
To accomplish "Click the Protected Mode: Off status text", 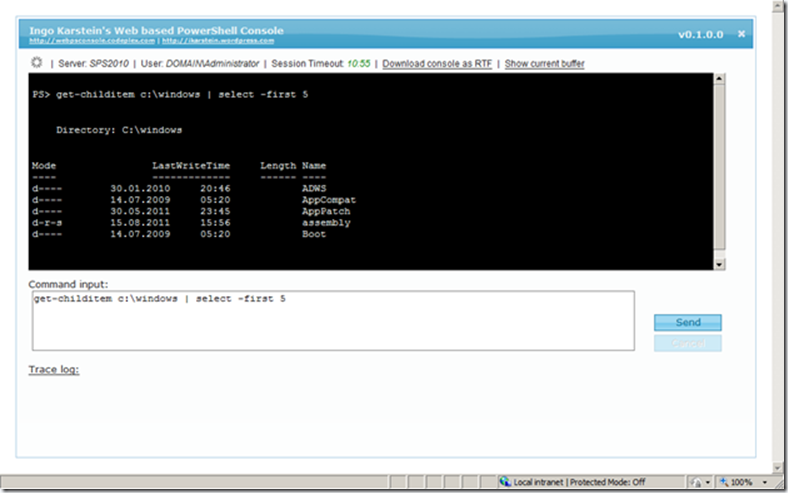I will pyautogui.click(x=607, y=482).
